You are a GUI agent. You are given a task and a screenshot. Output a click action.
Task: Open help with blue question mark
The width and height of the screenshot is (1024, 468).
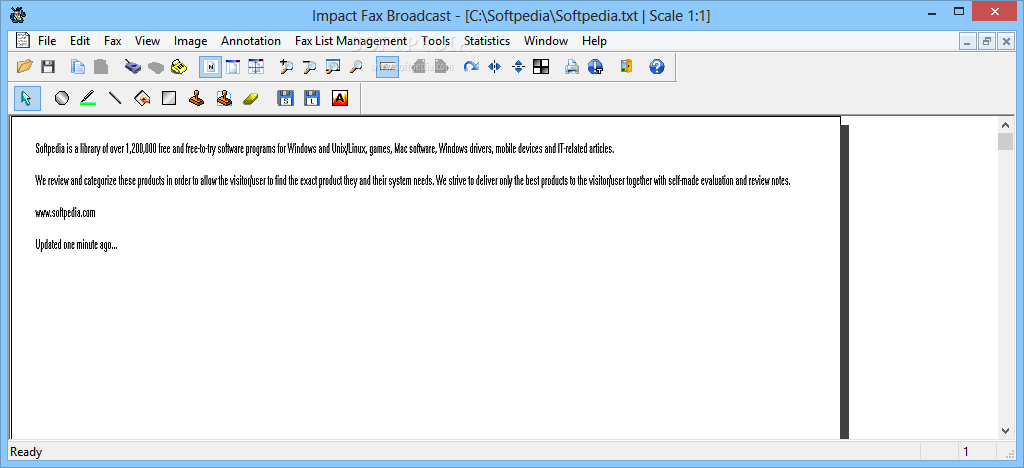[657, 67]
